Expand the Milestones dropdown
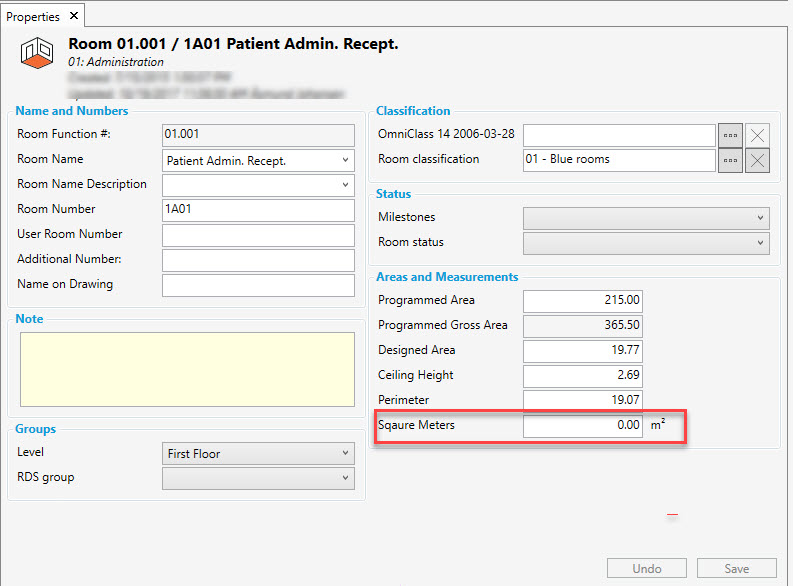This screenshot has height=586, width=793. click(760, 217)
